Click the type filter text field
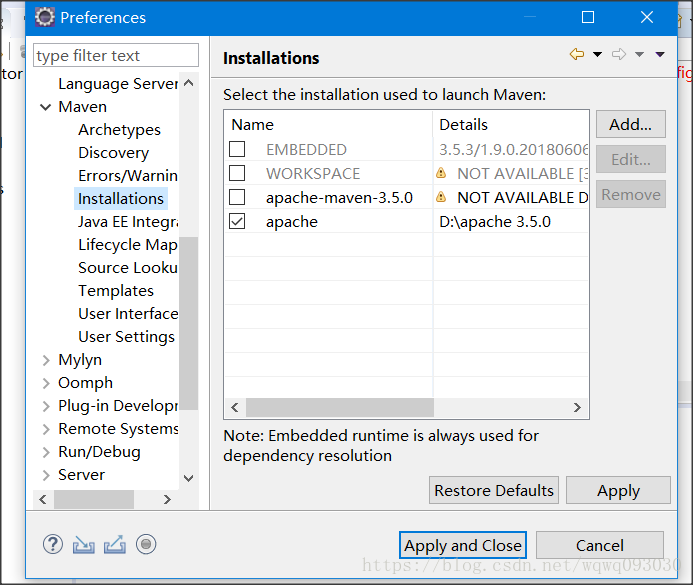Image resolution: width=693 pixels, height=585 pixels. pyautogui.click(x=116, y=56)
